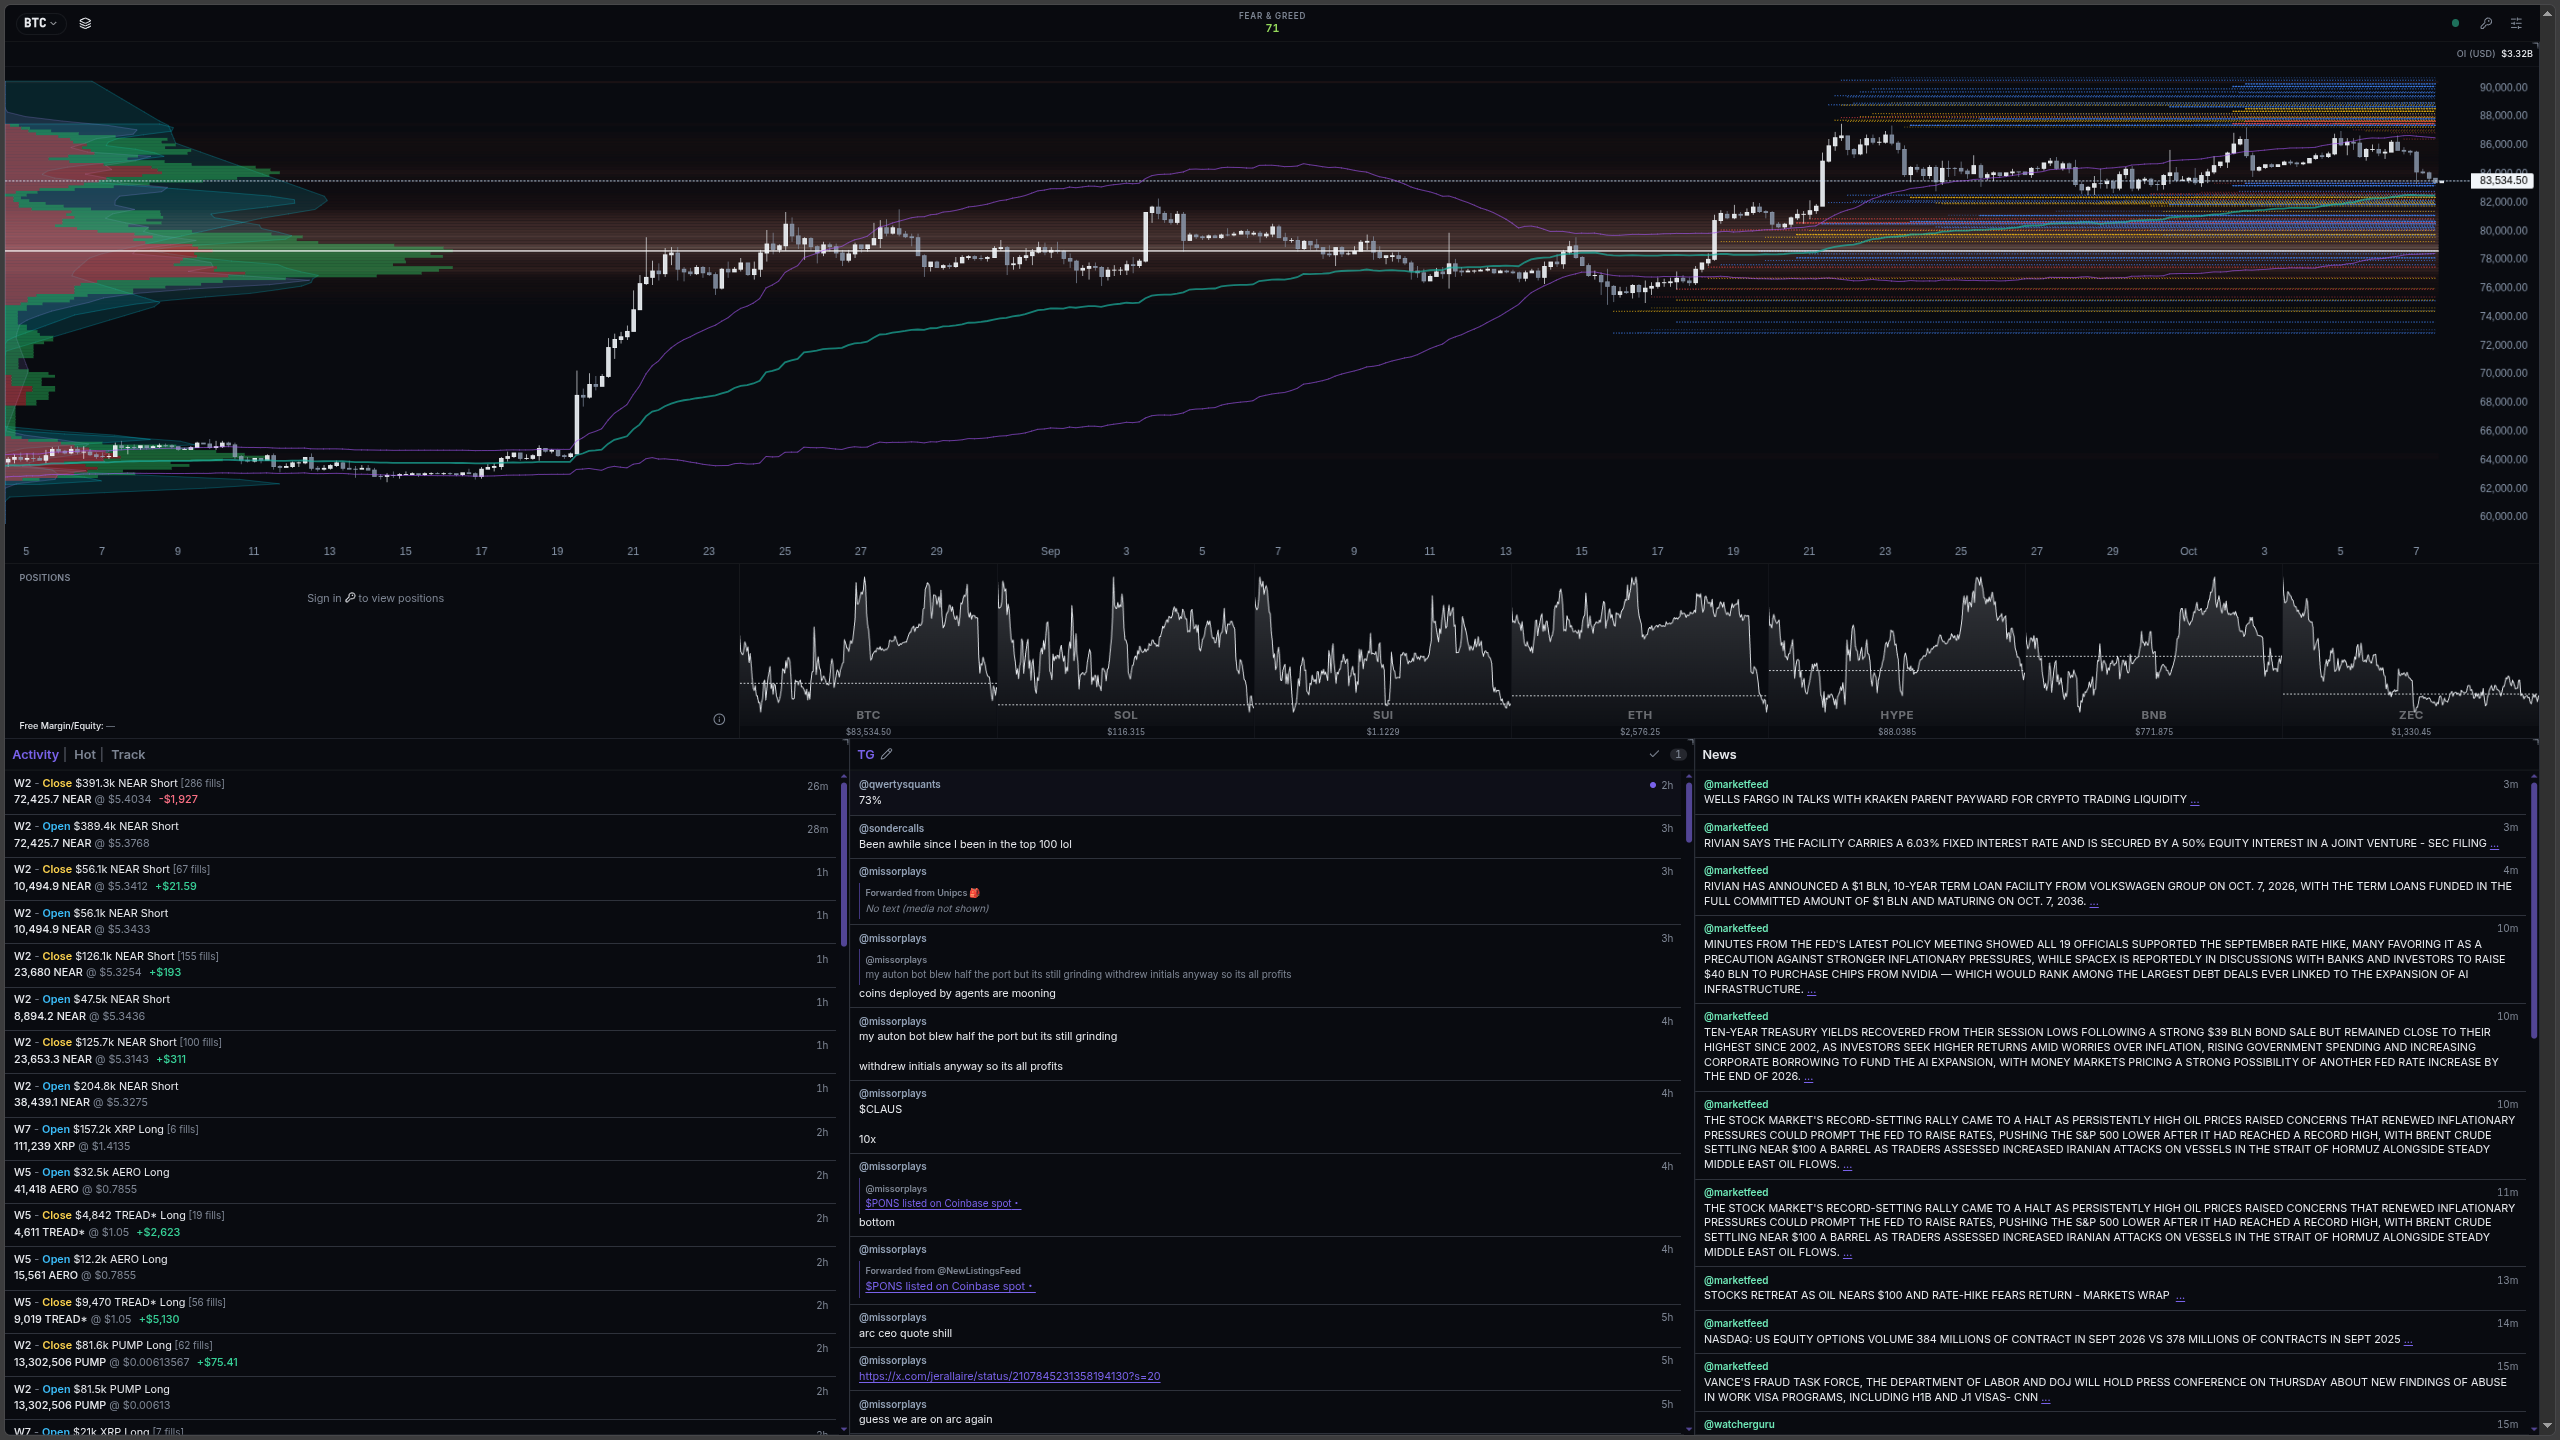Mark TG messages read with checkmark icon
Viewport: 2560px width, 1440px height.
click(1654, 755)
